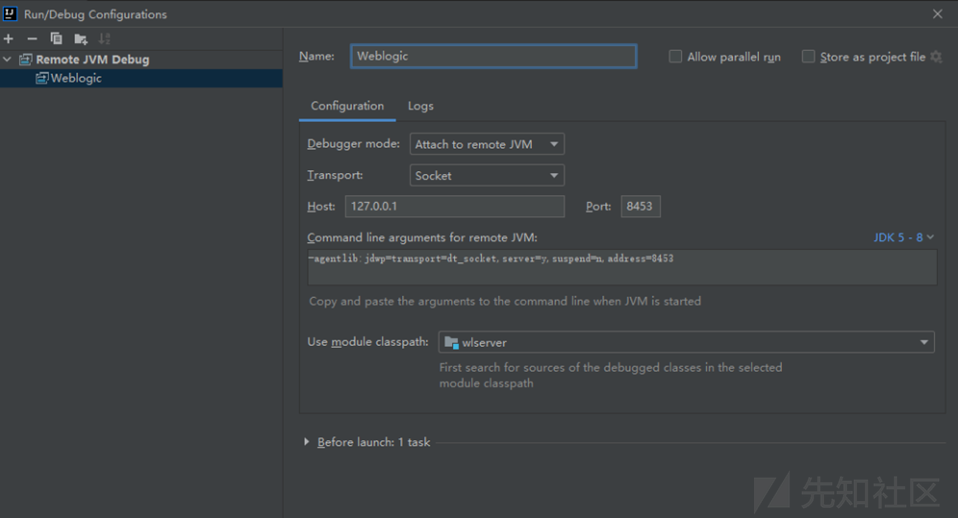Sort configurations using the sort icon
This screenshot has height=518, width=958.
point(104,39)
